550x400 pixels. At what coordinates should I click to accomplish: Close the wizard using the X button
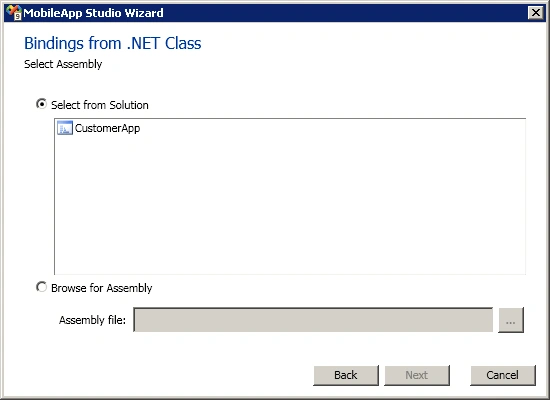point(536,13)
